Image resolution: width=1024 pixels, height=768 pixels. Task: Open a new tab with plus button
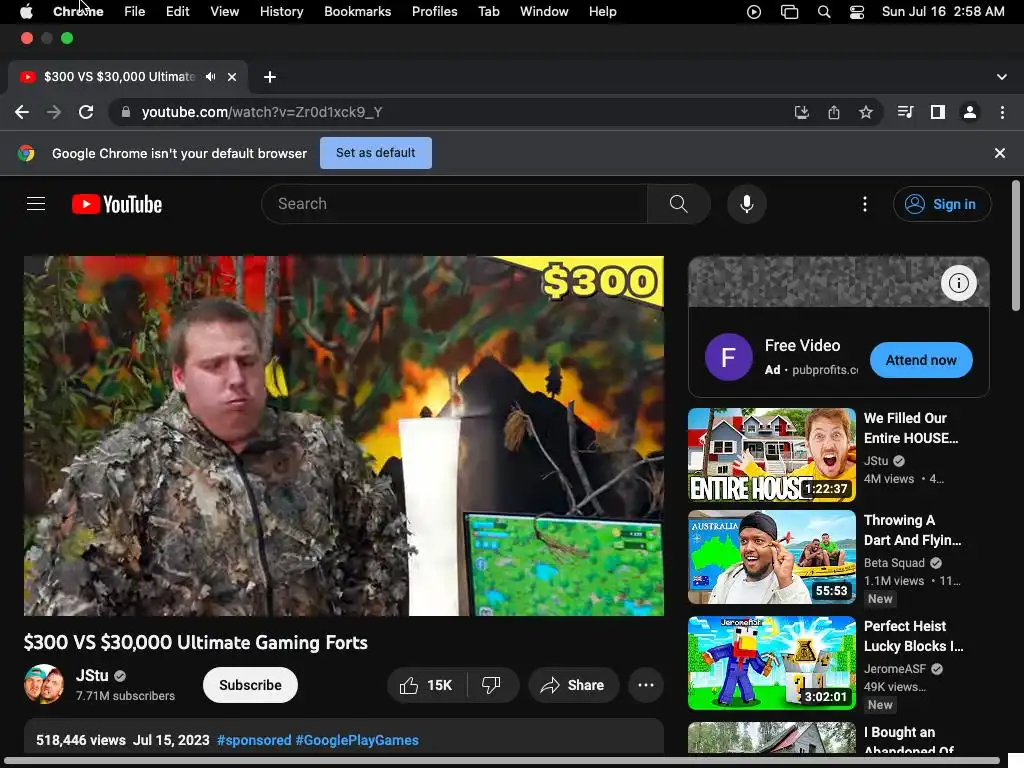[270, 77]
